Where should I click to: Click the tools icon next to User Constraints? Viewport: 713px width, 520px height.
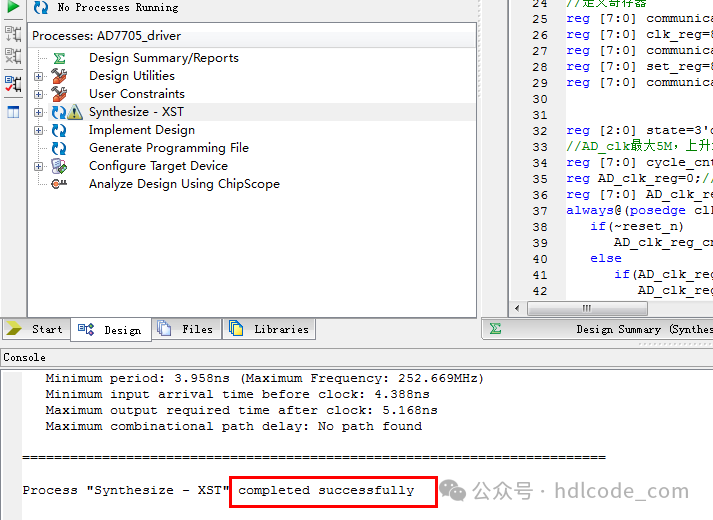[59, 94]
